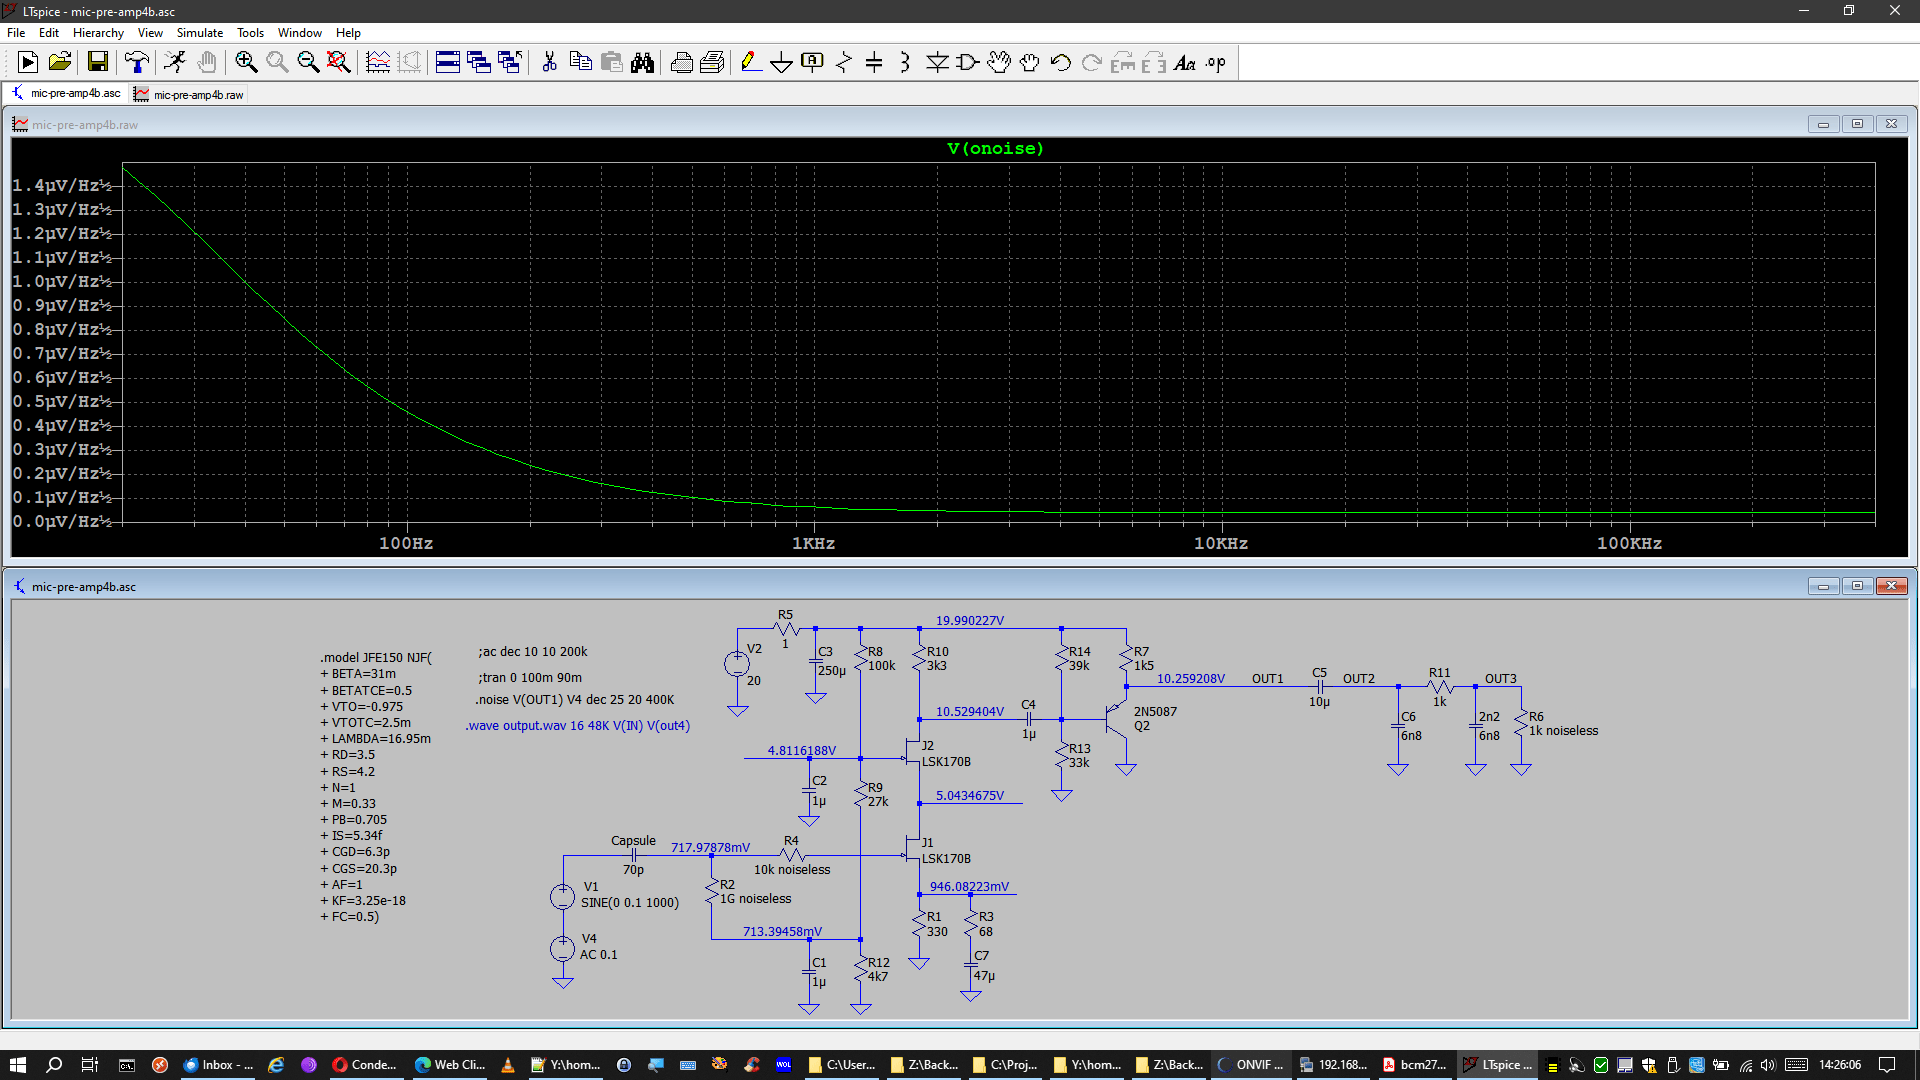Select the Capacitor placement tool
Screen dimensions: 1920x1080
pos(874,62)
